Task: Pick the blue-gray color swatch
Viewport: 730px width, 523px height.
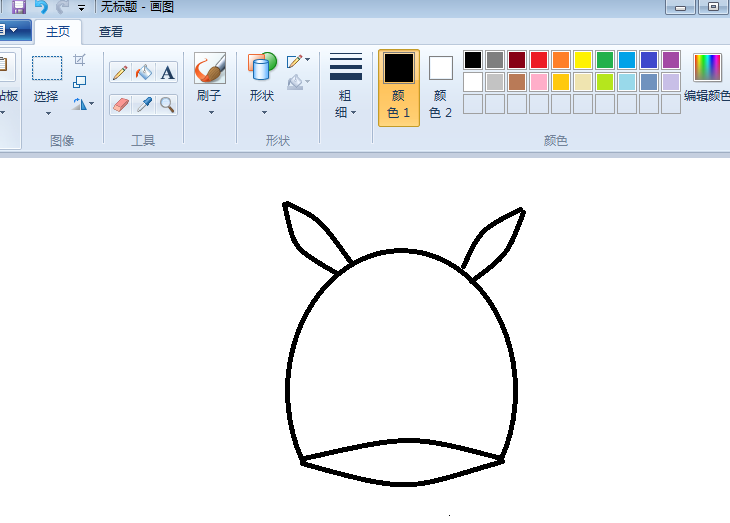Action: click(x=649, y=82)
